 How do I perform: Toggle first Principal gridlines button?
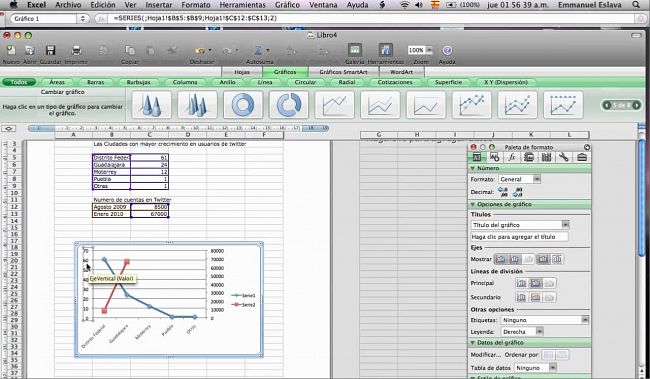(521, 283)
